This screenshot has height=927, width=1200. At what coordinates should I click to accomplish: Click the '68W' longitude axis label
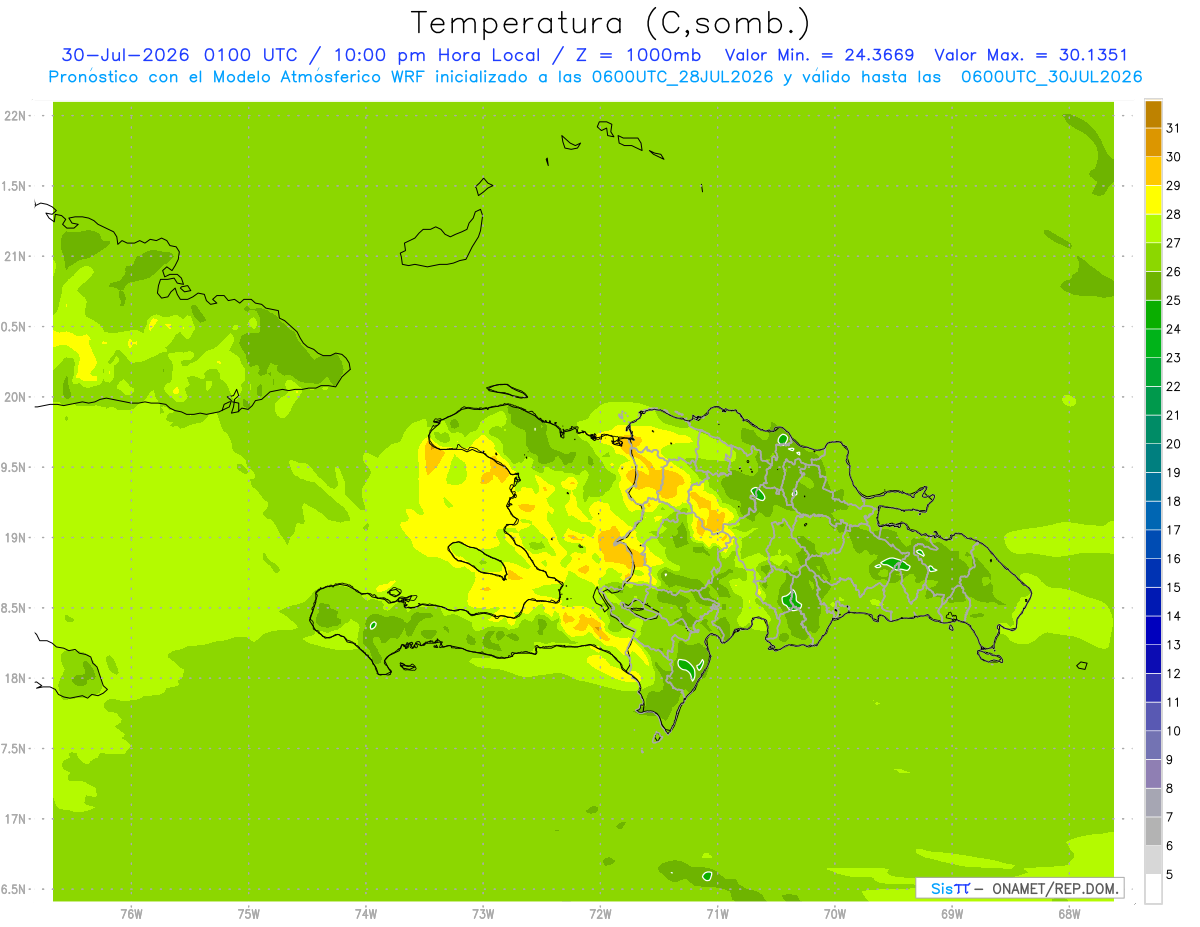1069,914
